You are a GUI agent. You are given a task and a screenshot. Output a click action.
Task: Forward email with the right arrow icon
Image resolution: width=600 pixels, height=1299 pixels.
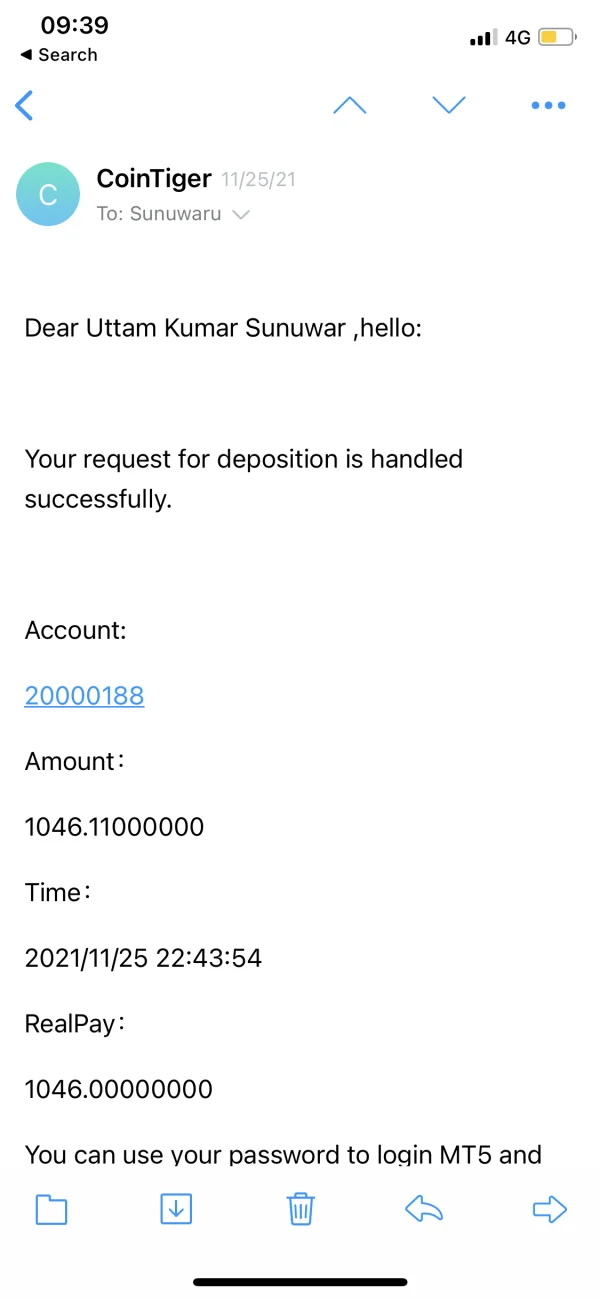pos(549,1210)
